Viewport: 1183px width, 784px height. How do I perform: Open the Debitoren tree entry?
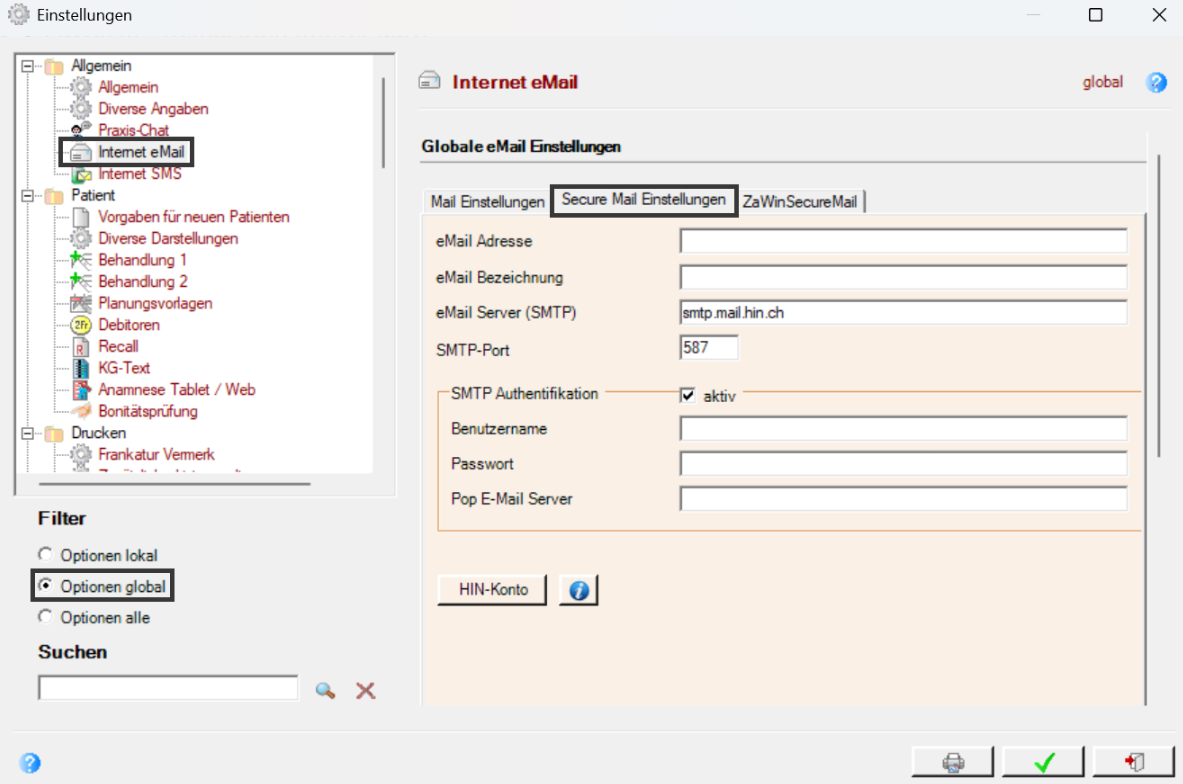click(129, 325)
